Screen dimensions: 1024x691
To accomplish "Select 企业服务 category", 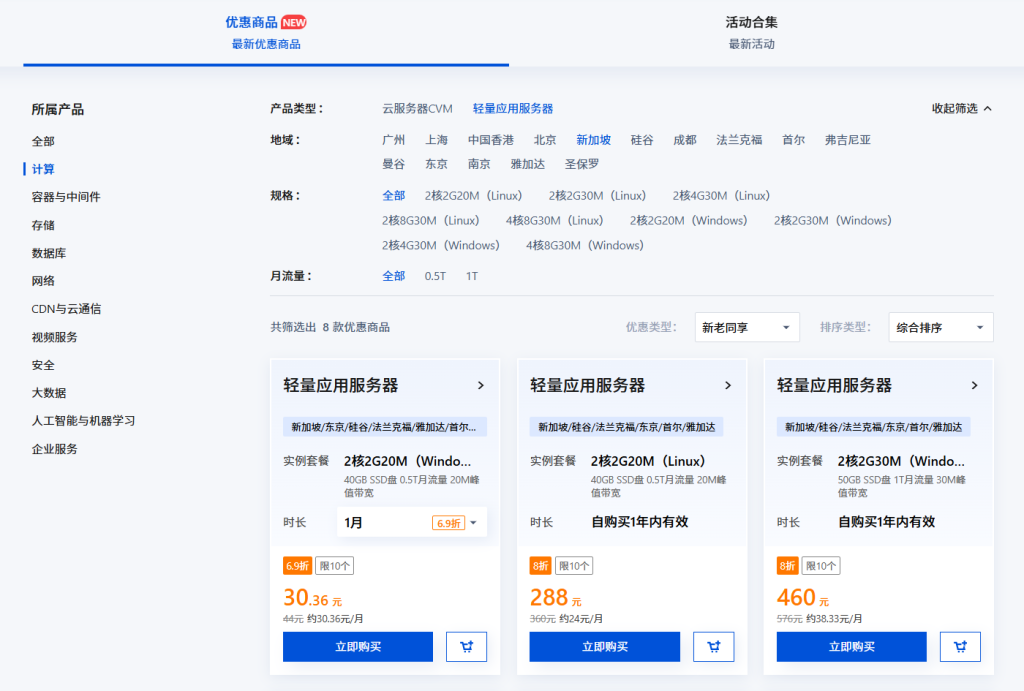I will pos(54,449).
